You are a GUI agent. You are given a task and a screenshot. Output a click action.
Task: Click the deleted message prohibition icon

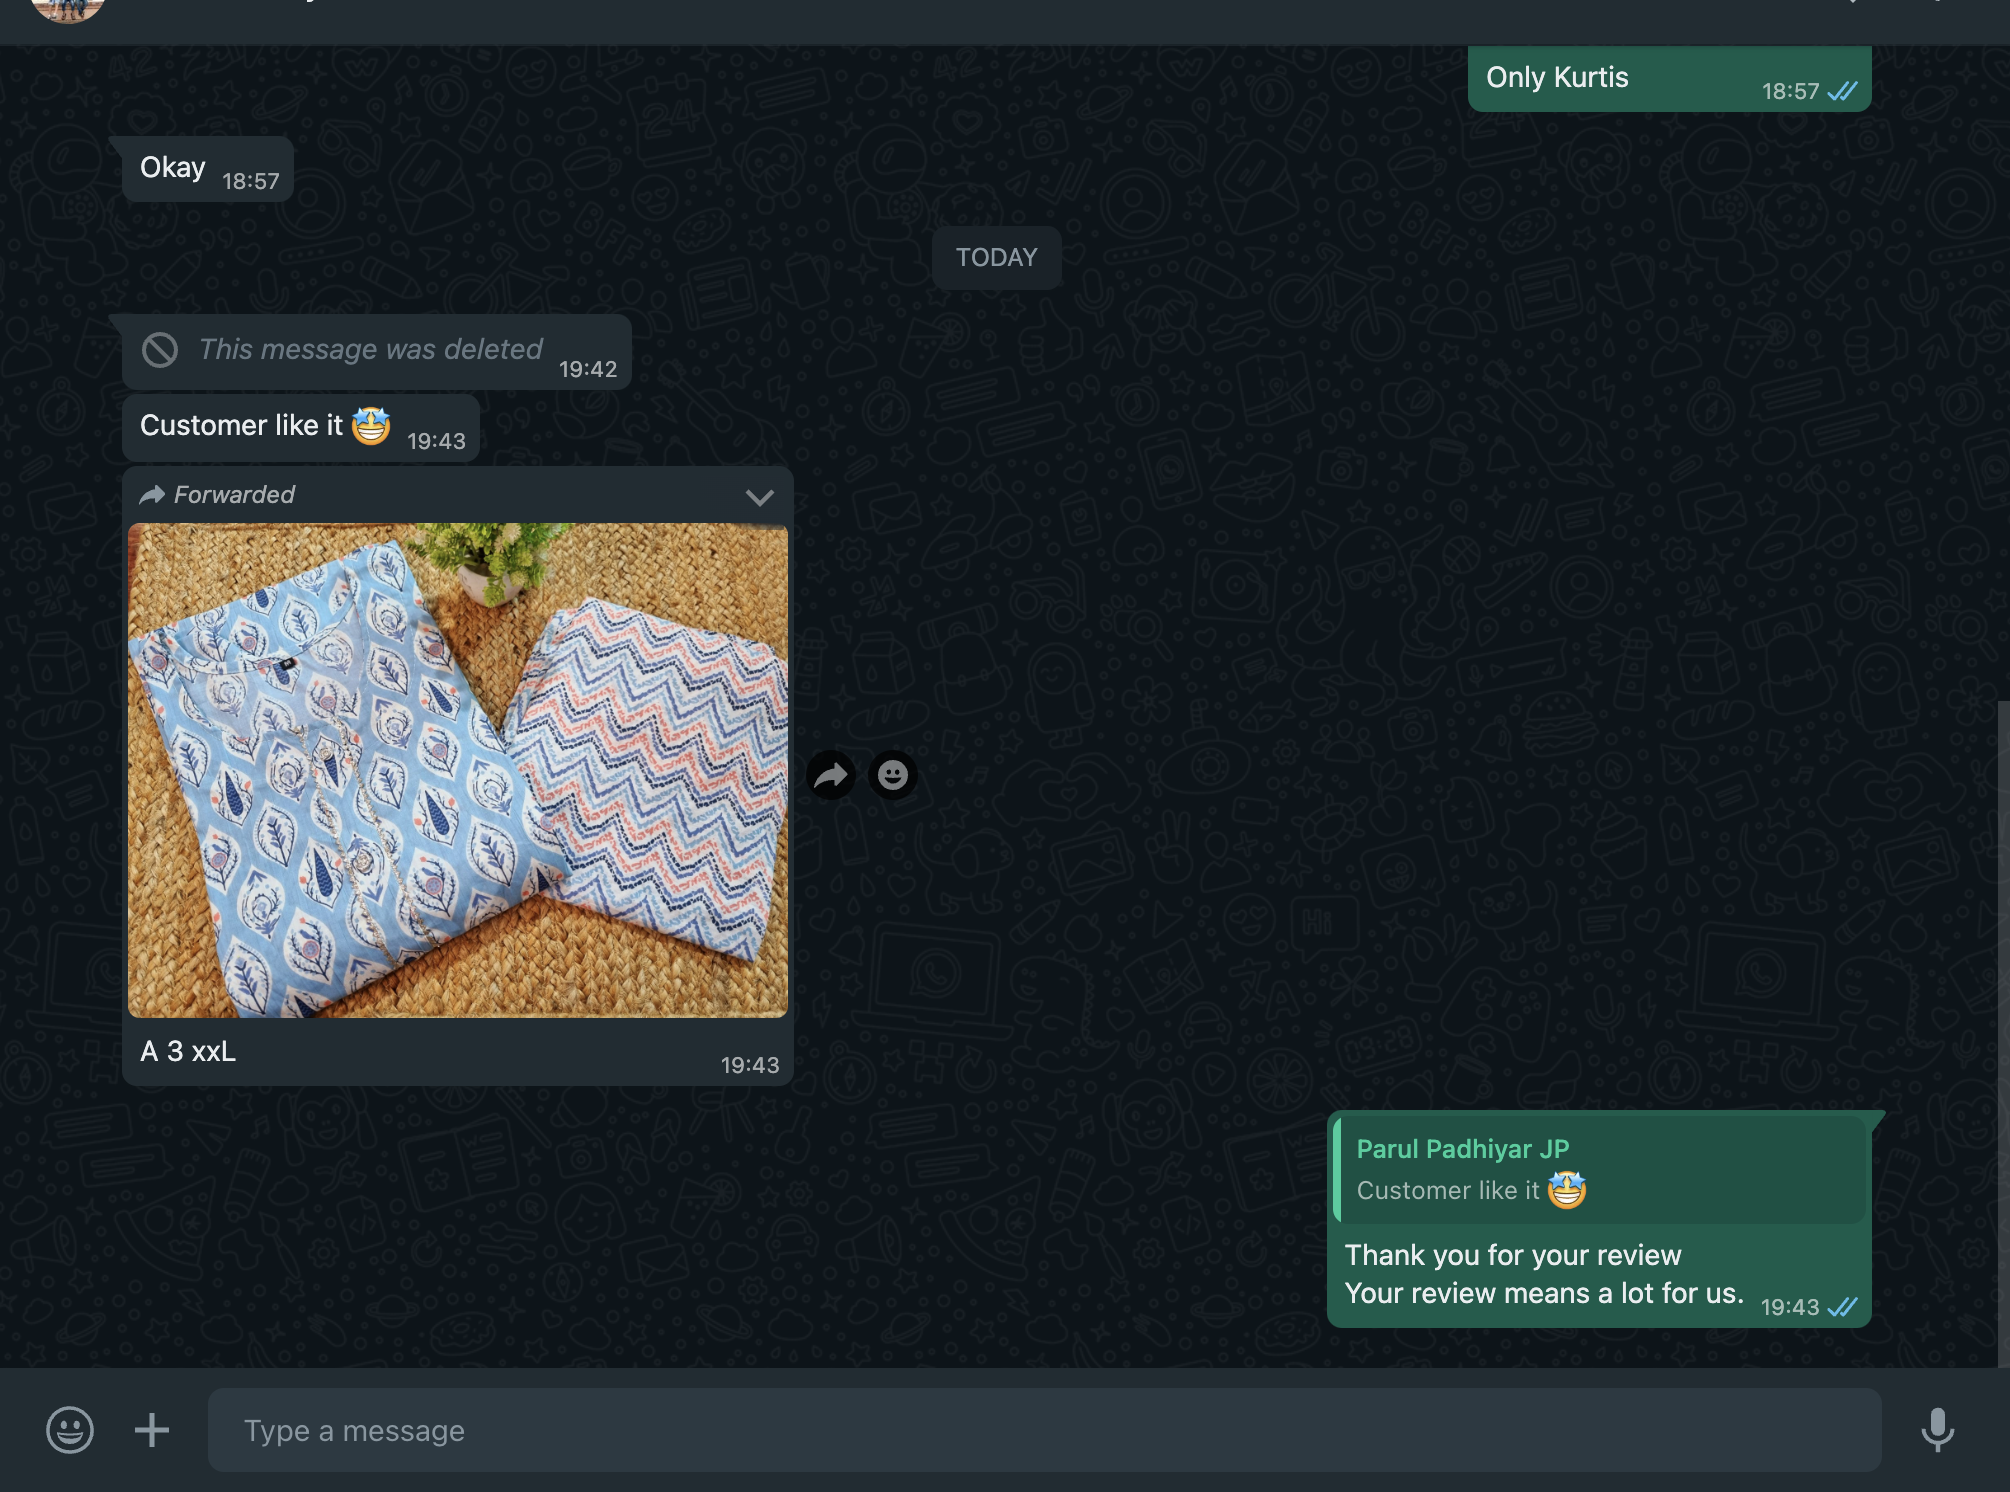pos(160,350)
